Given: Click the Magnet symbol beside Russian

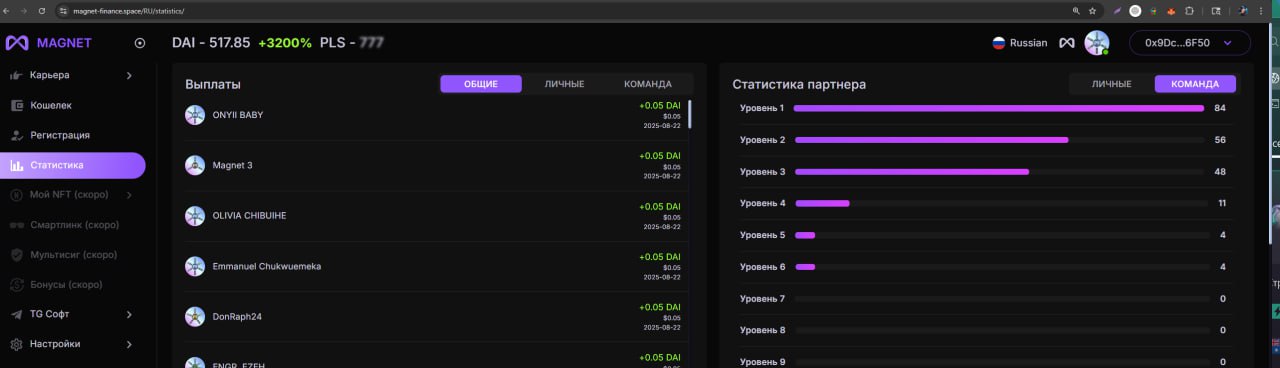Looking at the screenshot, I should [x=1067, y=43].
